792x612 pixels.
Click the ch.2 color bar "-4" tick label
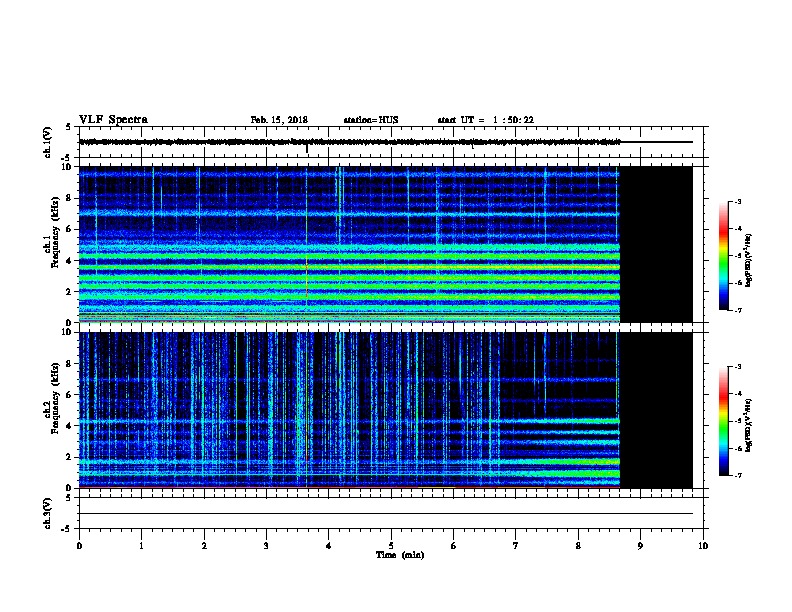737,394
